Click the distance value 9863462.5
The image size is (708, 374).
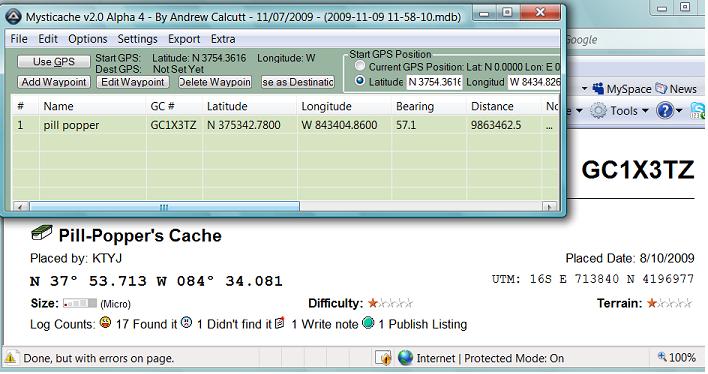pyautogui.click(x=496, y=125)
